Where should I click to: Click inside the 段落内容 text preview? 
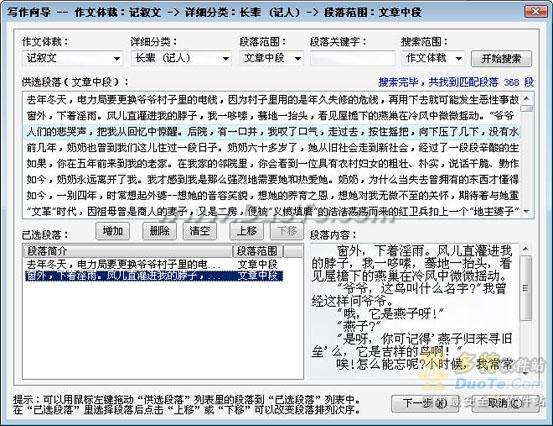(x=414, y=311)
